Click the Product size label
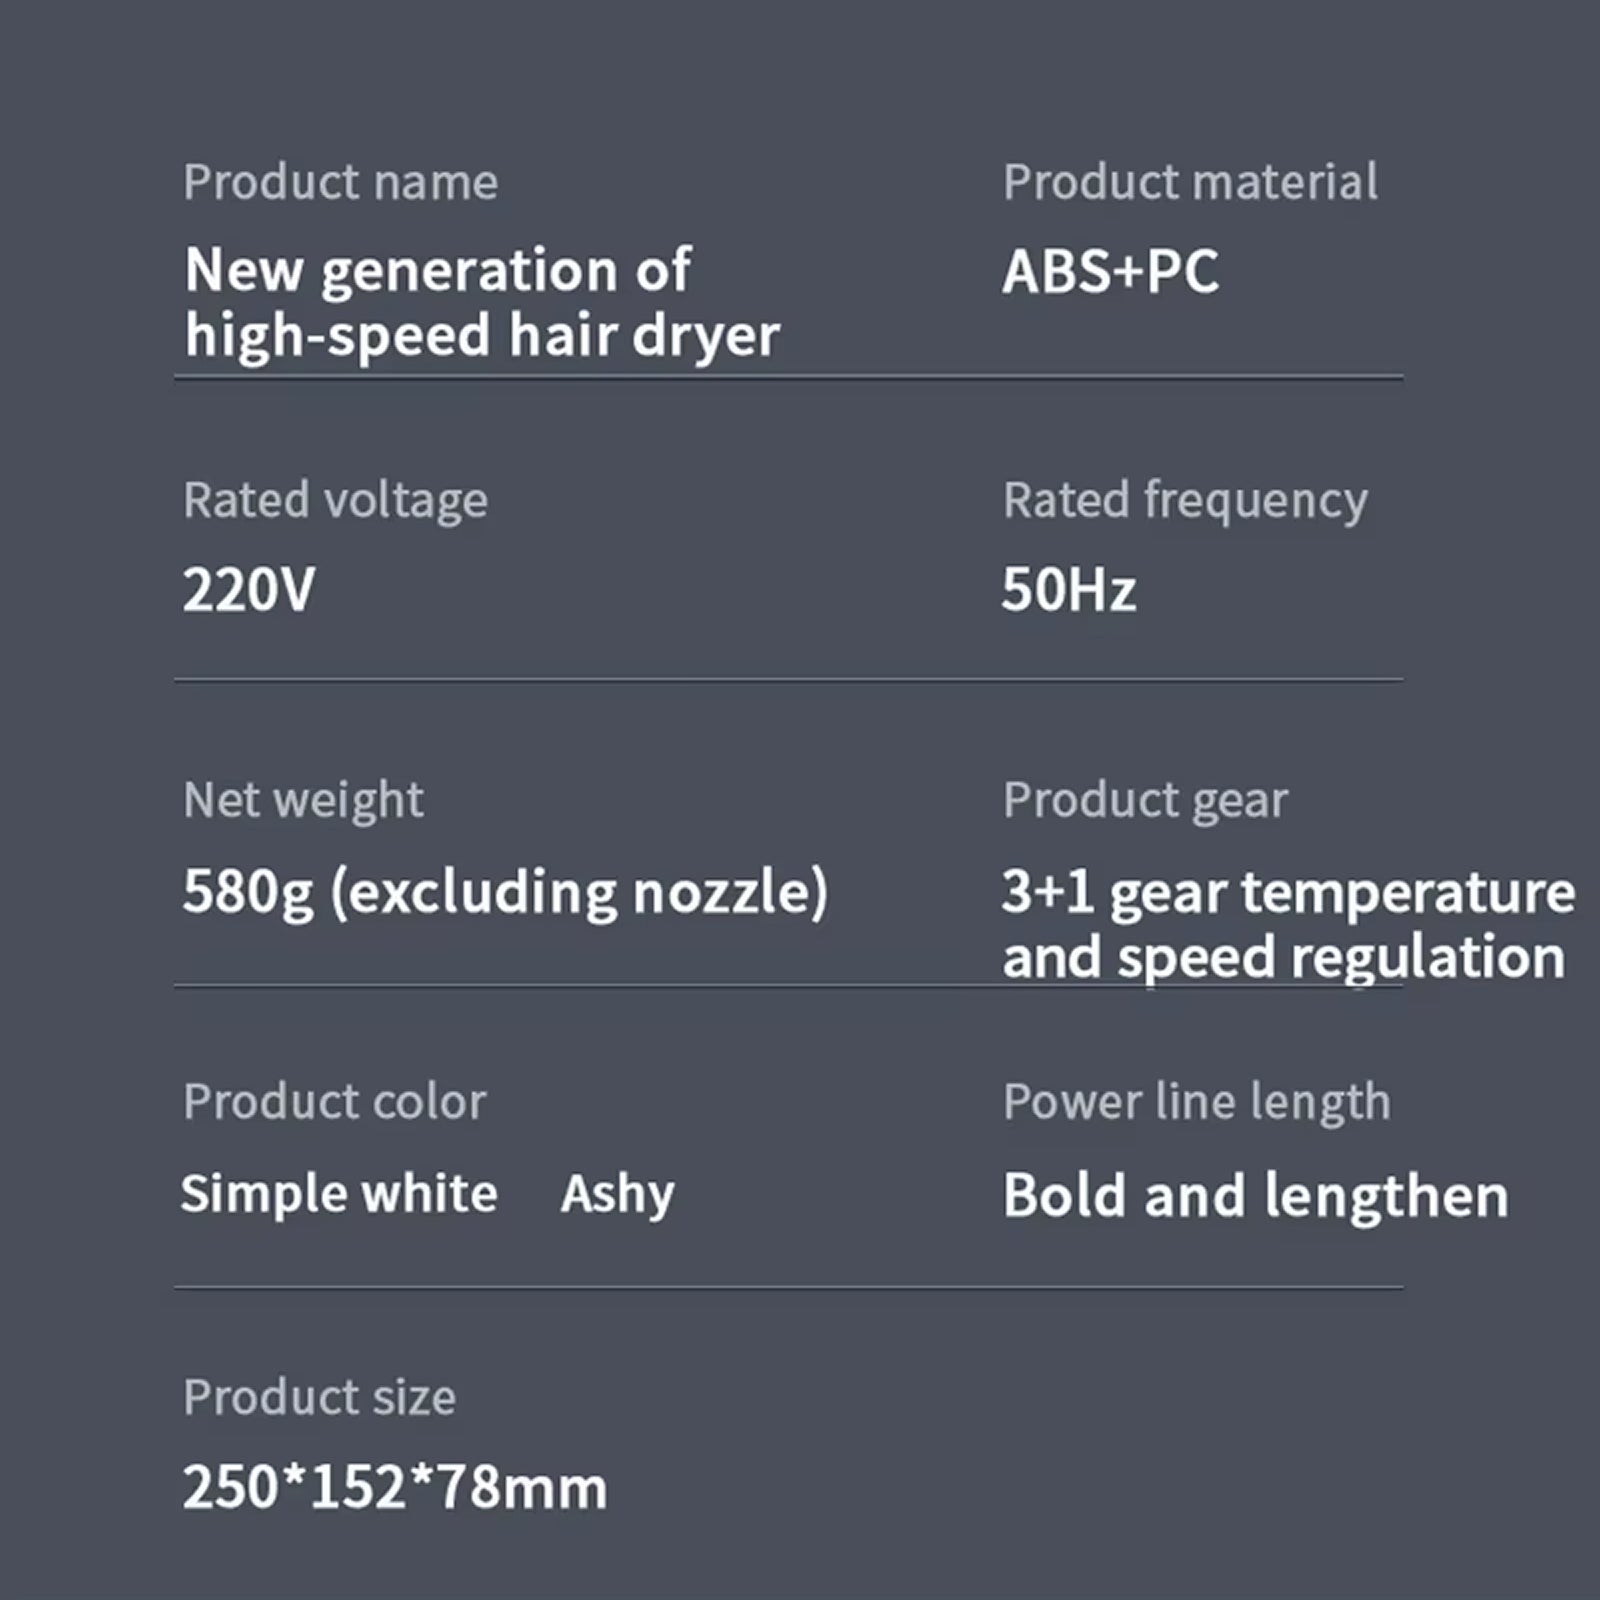Screen dimensions: 1600x1600 tap(319, 1397)
